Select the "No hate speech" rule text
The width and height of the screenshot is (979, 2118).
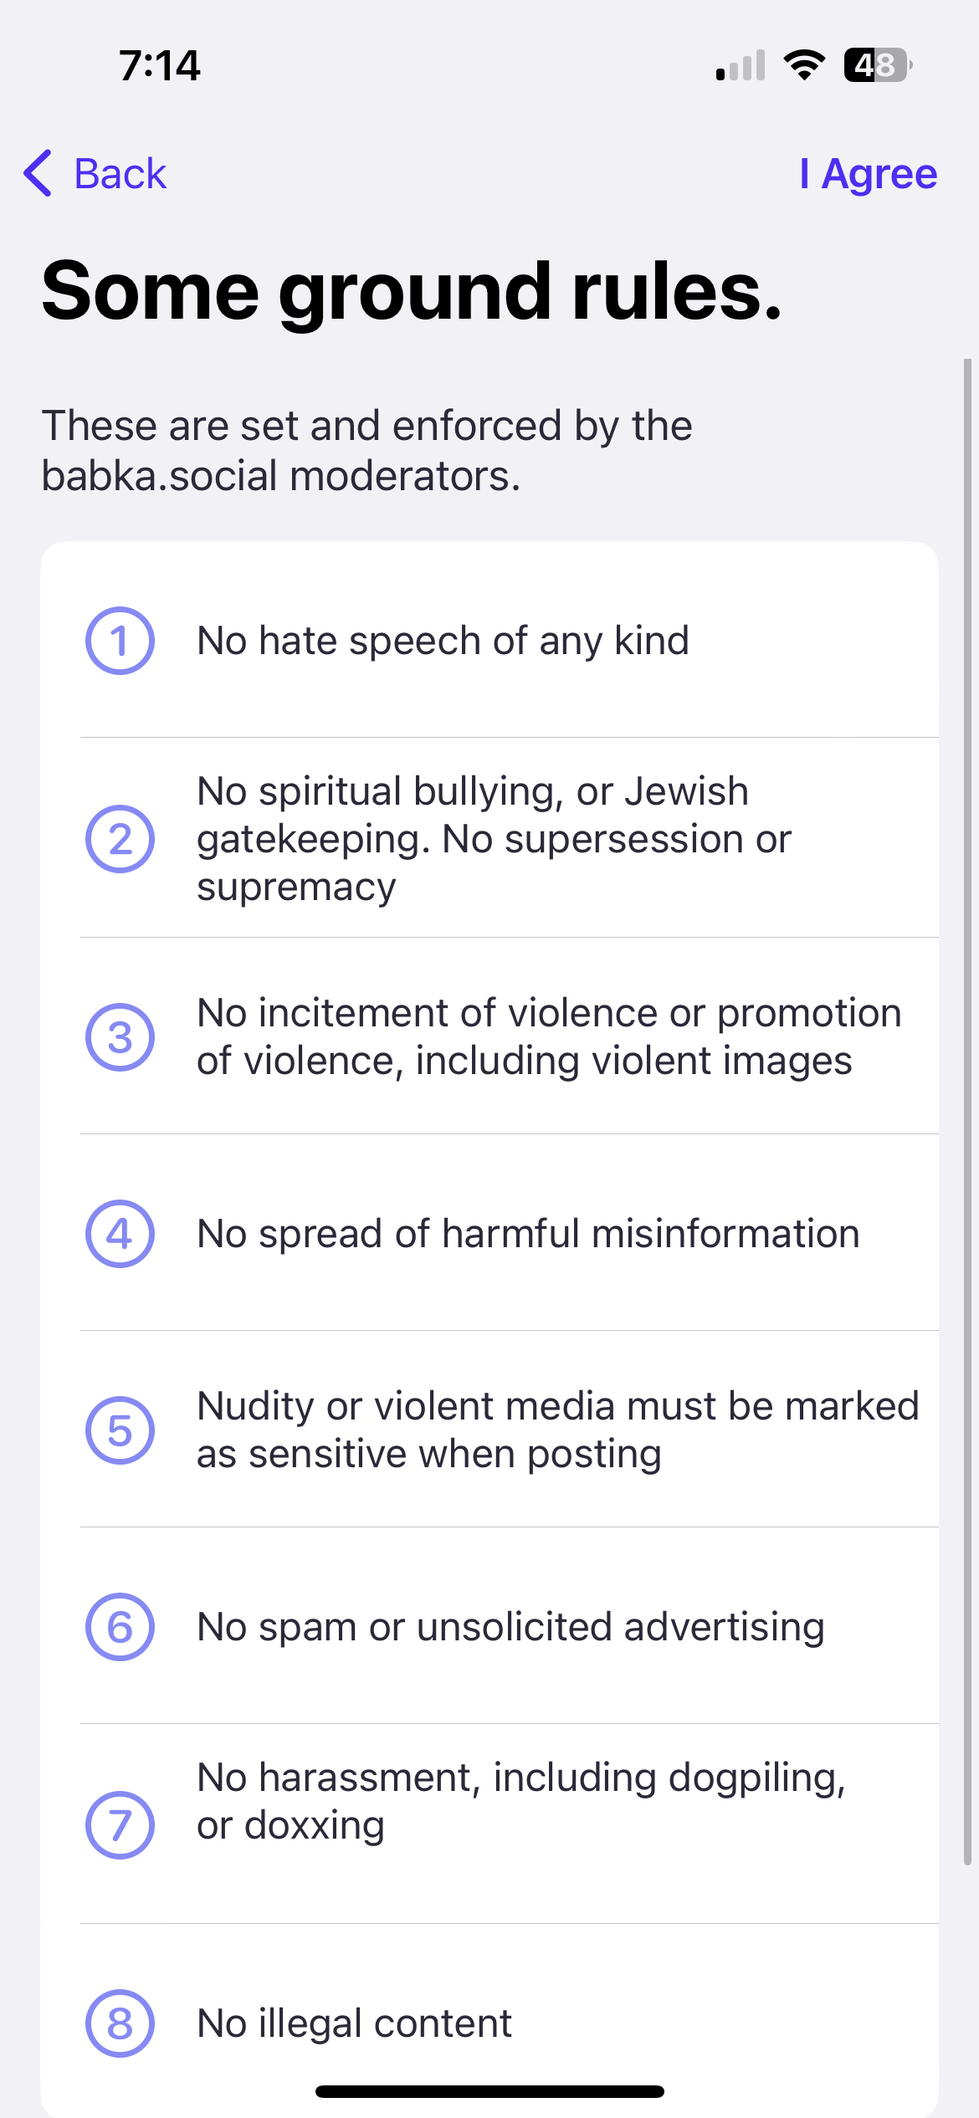[443, 641]
